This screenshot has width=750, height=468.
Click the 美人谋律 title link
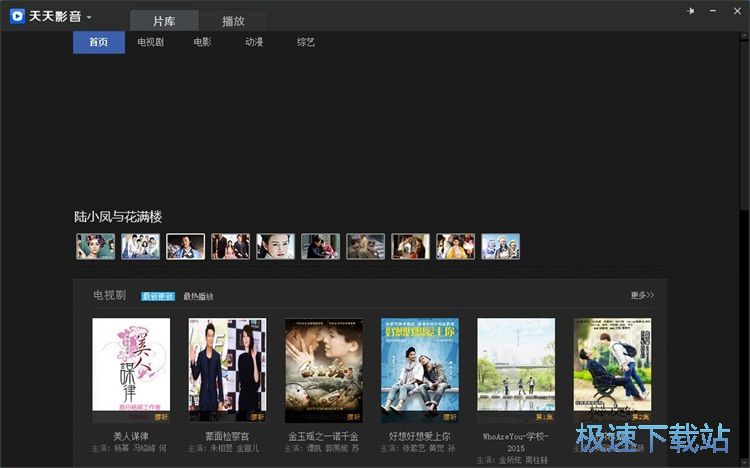pos(131,436)
